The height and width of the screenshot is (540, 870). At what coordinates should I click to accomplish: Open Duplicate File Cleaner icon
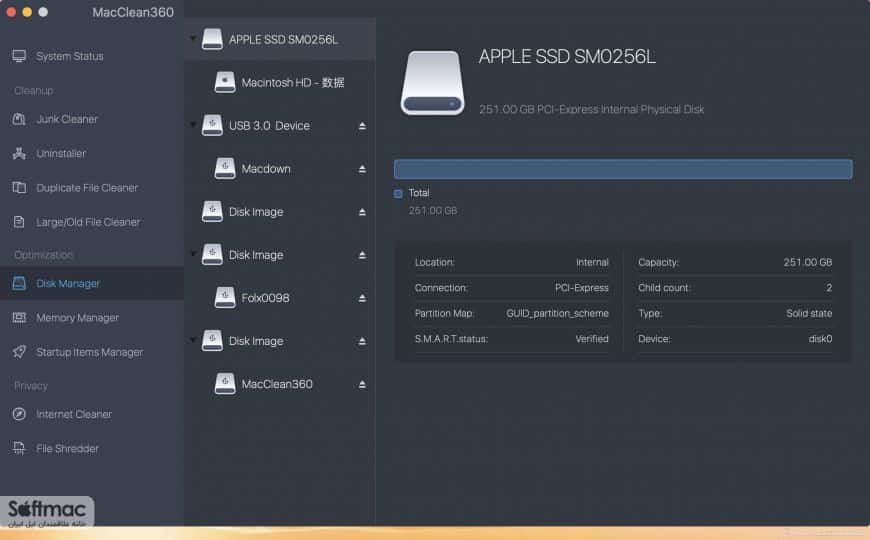point(19,188)
